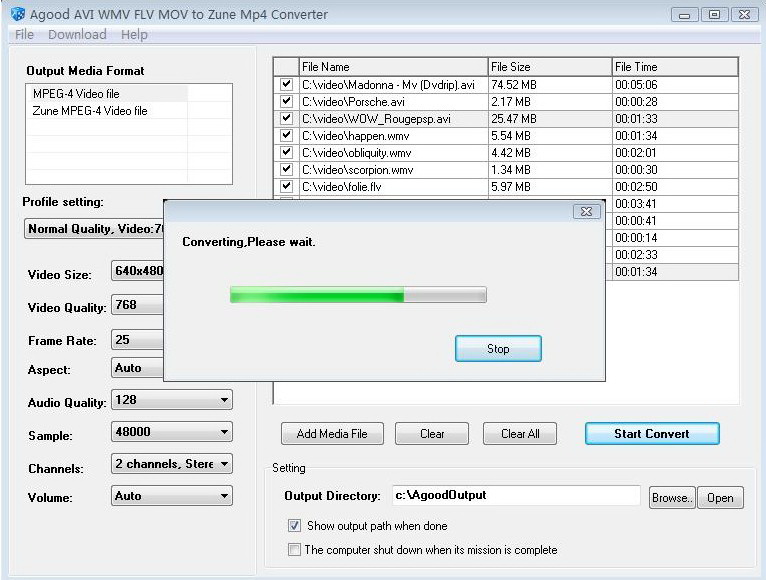
Task: Open the File menu
Action: coord(24,35)
